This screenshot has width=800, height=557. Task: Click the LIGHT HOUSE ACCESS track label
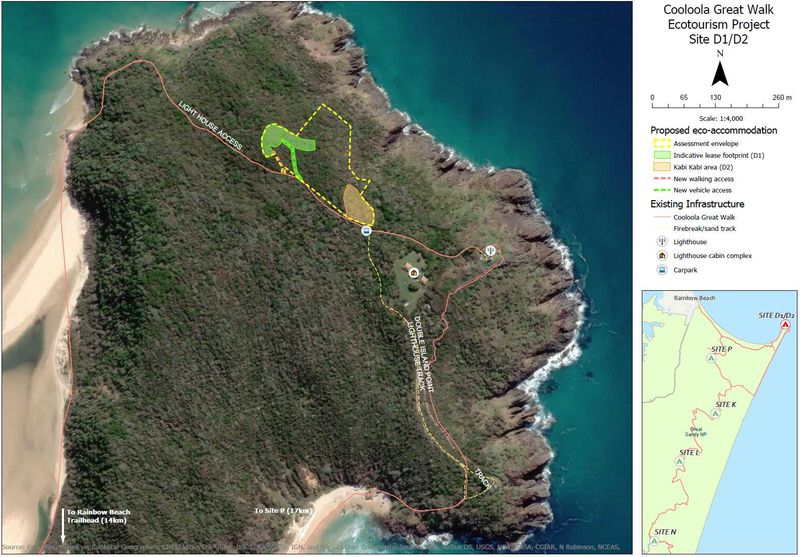pyautogui.click(x=210, y=125)
